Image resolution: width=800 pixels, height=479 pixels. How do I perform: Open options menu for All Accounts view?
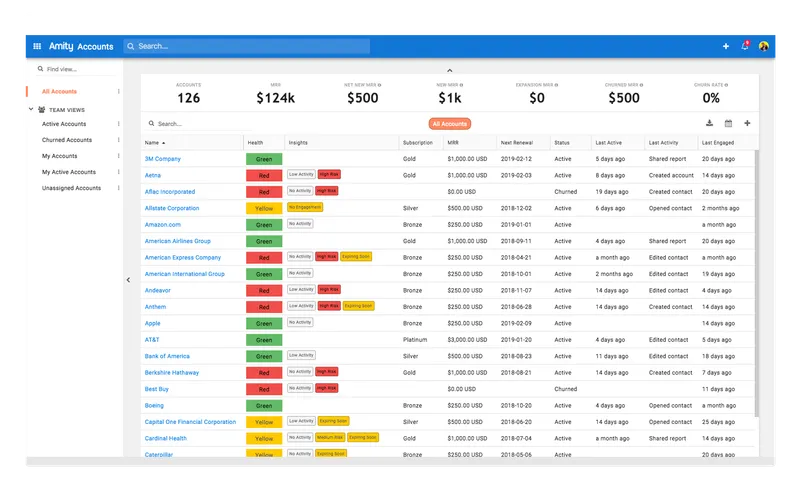tap(118, 92)
